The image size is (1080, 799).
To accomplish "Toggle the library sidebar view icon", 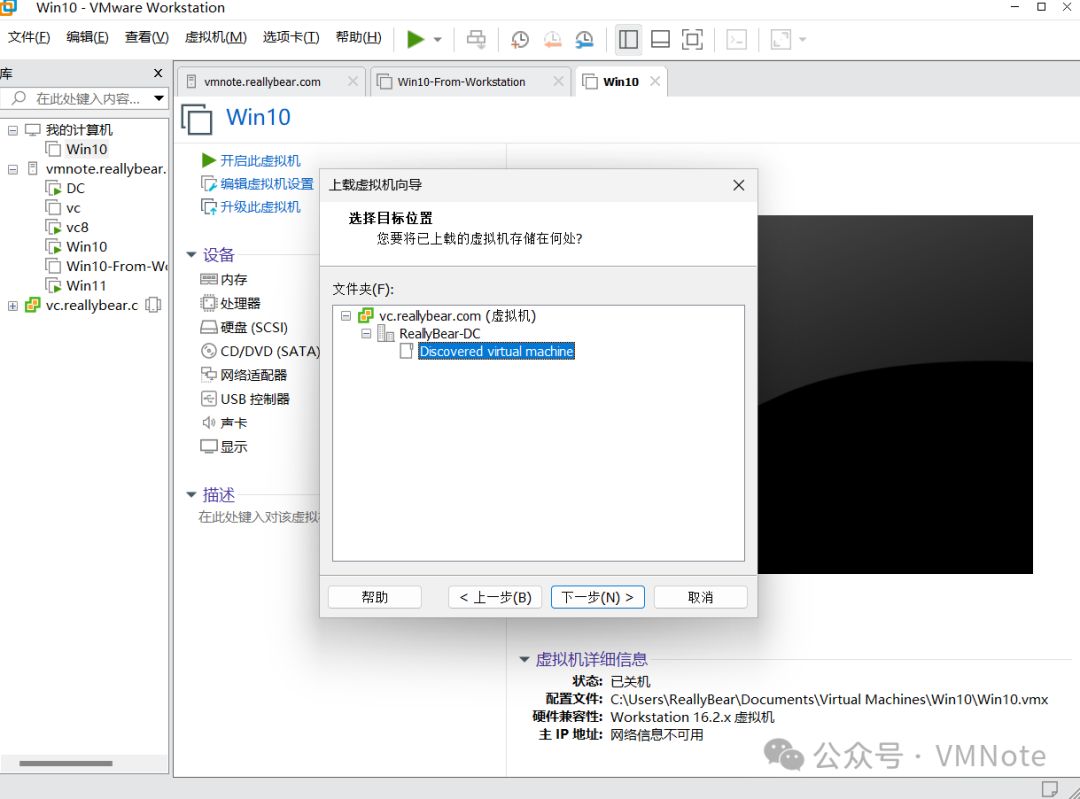I will click(x=628, y=39).
